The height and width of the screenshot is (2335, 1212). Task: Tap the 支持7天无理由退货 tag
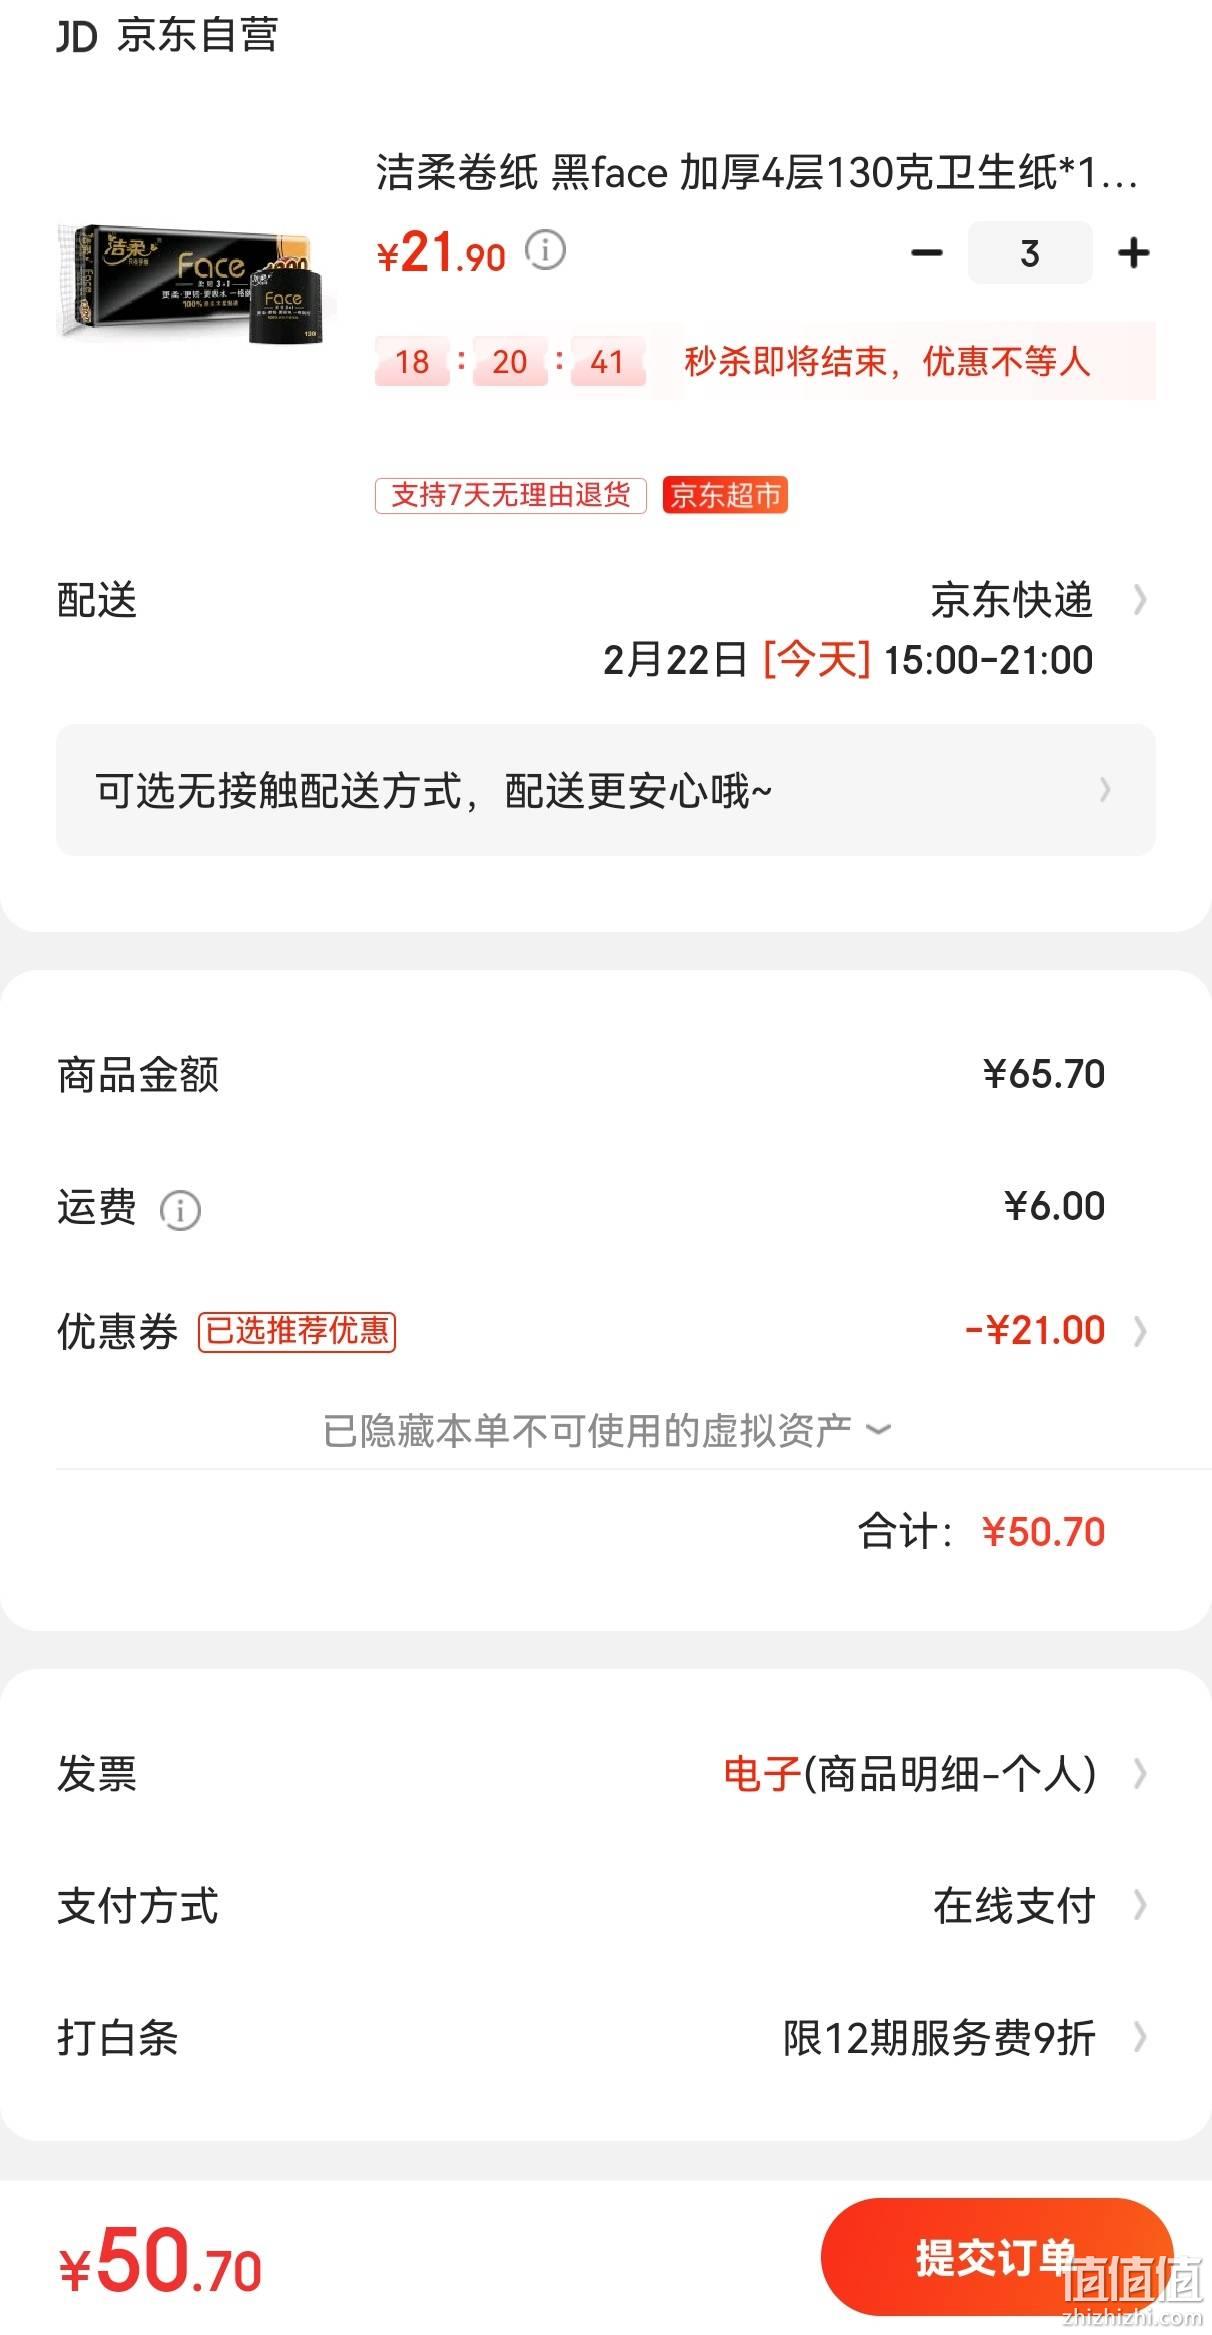[x=511, y=495]
